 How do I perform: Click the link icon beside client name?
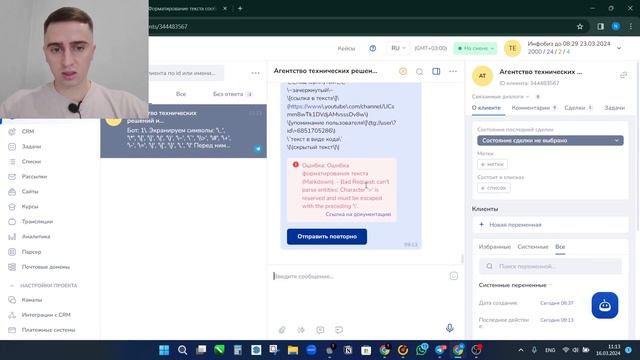[623, 75]
